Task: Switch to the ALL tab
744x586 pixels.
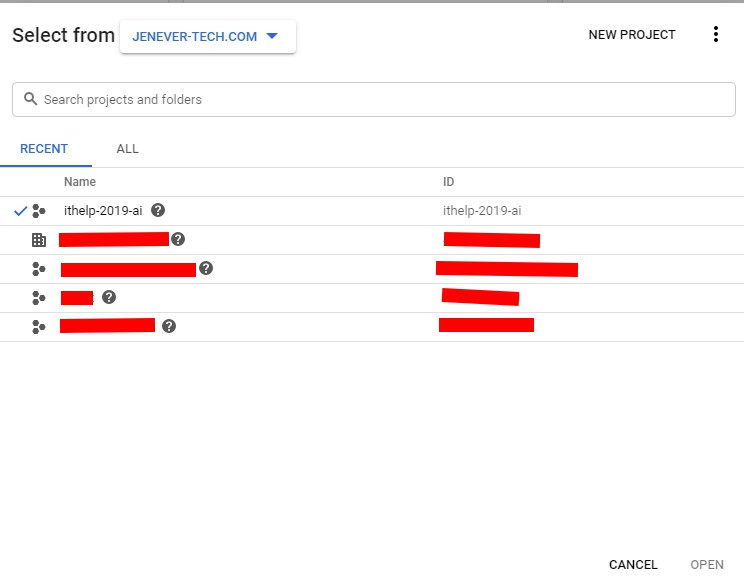Action: tap(127, 149)
